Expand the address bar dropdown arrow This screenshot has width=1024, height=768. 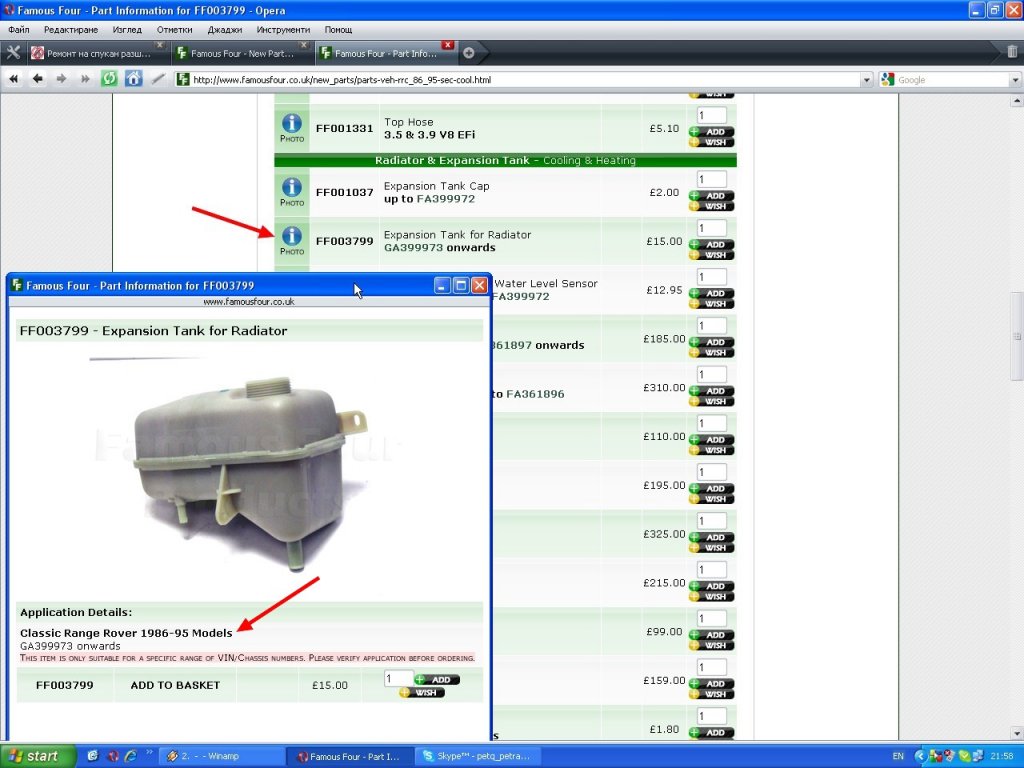pos(867,80)
